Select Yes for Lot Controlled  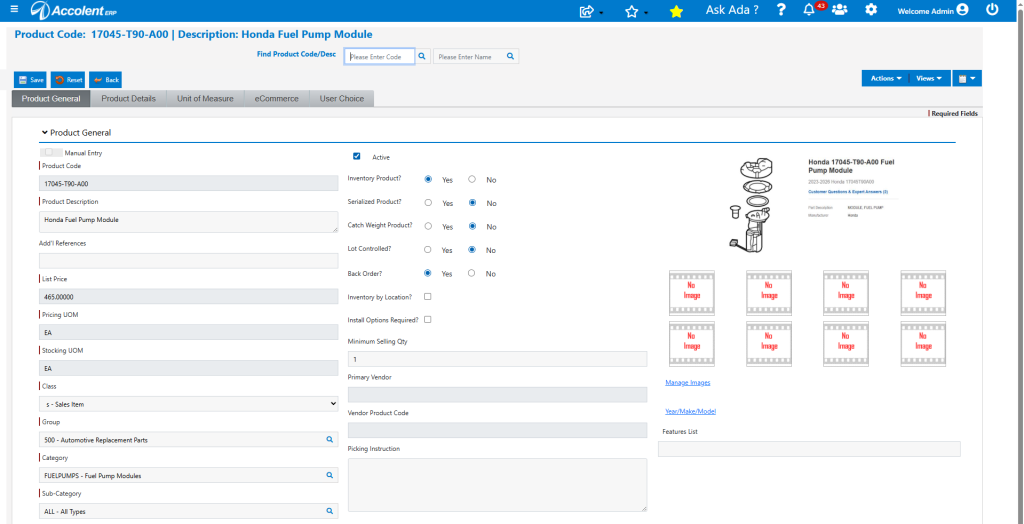pos(428,250)
